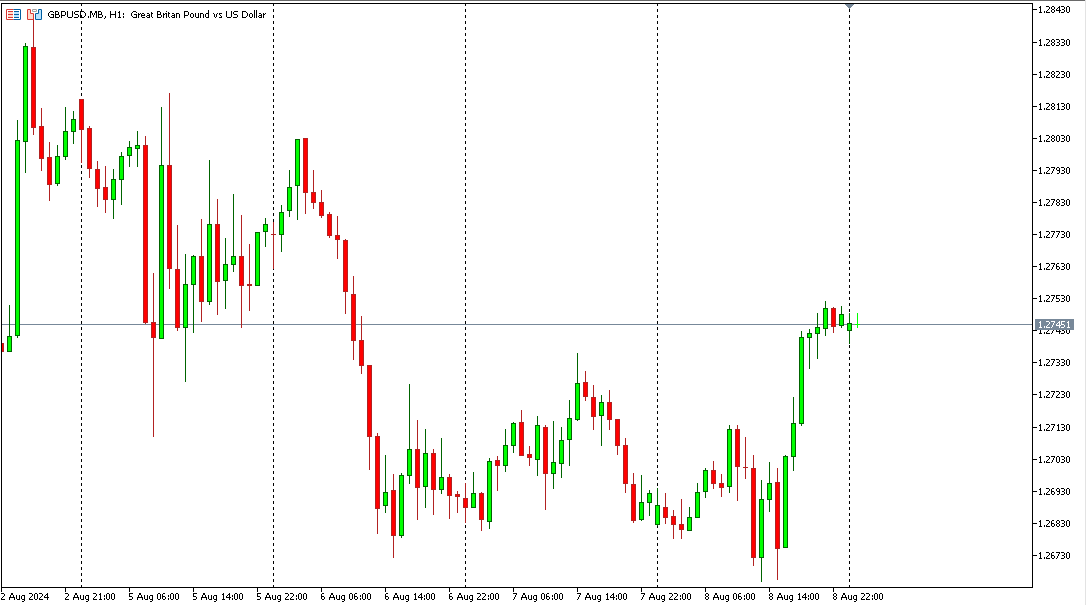The height and width of the screenshot is (605, 1086).
Task: Click the 6 Aug 22:00 time label
Action: [x=474, y=597]
